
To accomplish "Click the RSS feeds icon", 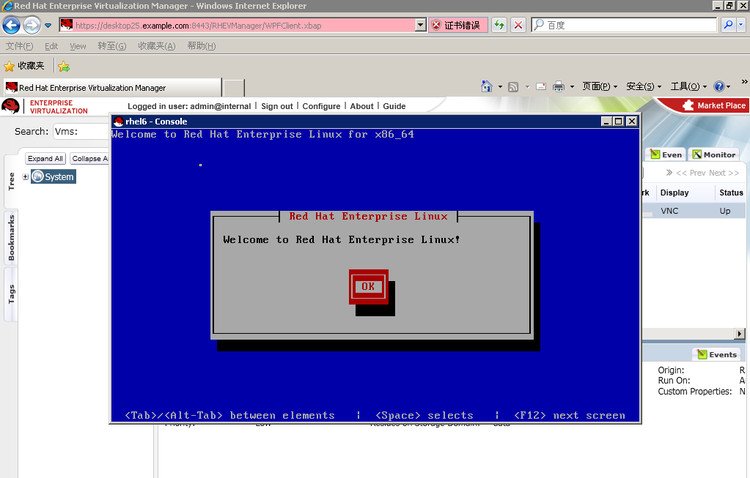I will point(513,87).
